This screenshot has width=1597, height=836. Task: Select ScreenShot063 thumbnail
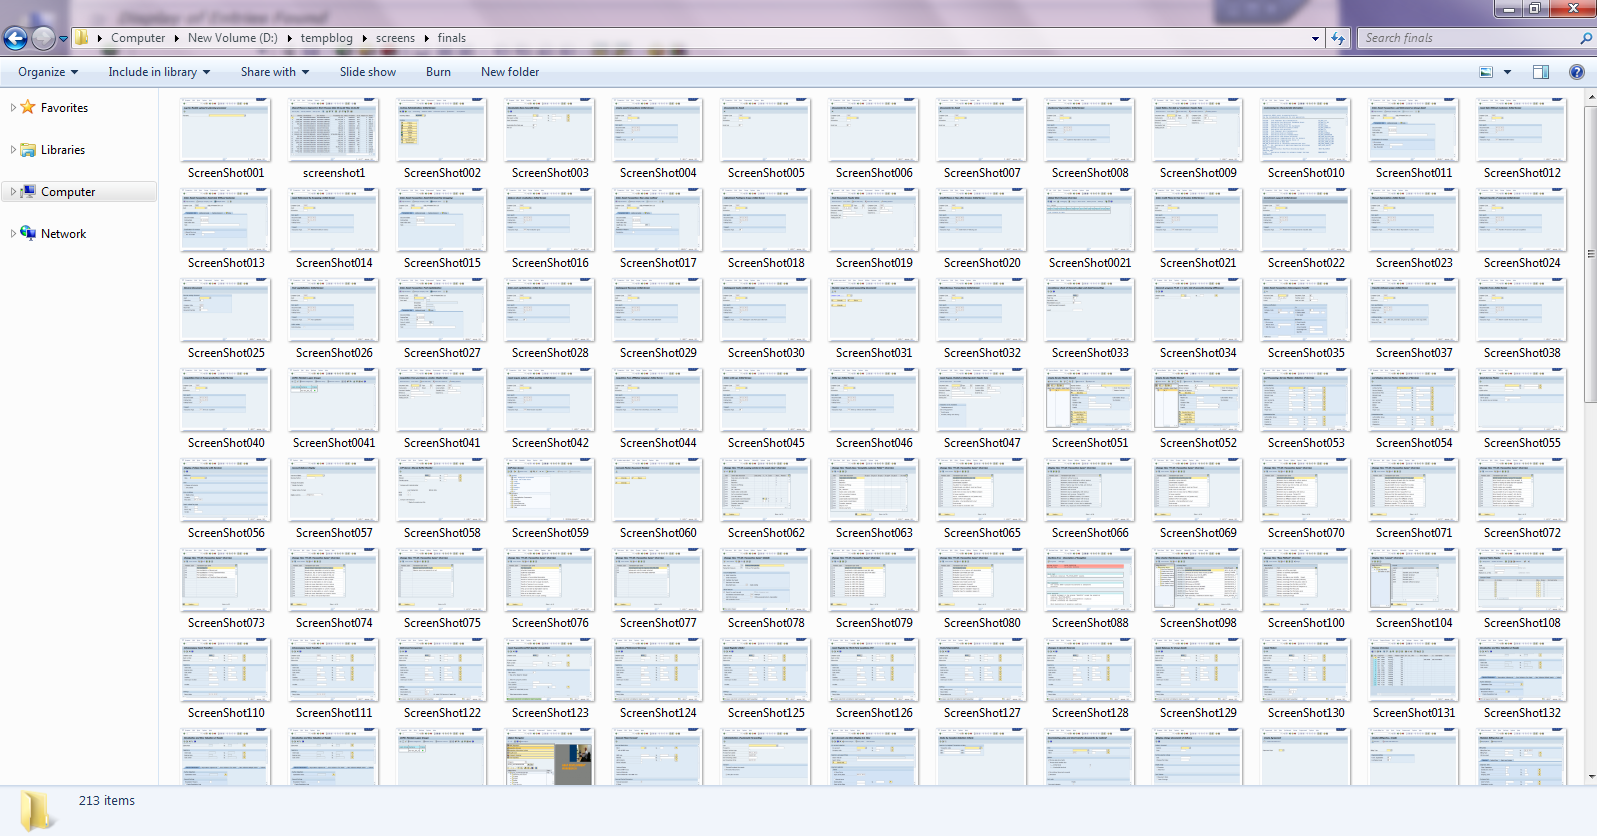pyautogui.click(x=874, y=490)
